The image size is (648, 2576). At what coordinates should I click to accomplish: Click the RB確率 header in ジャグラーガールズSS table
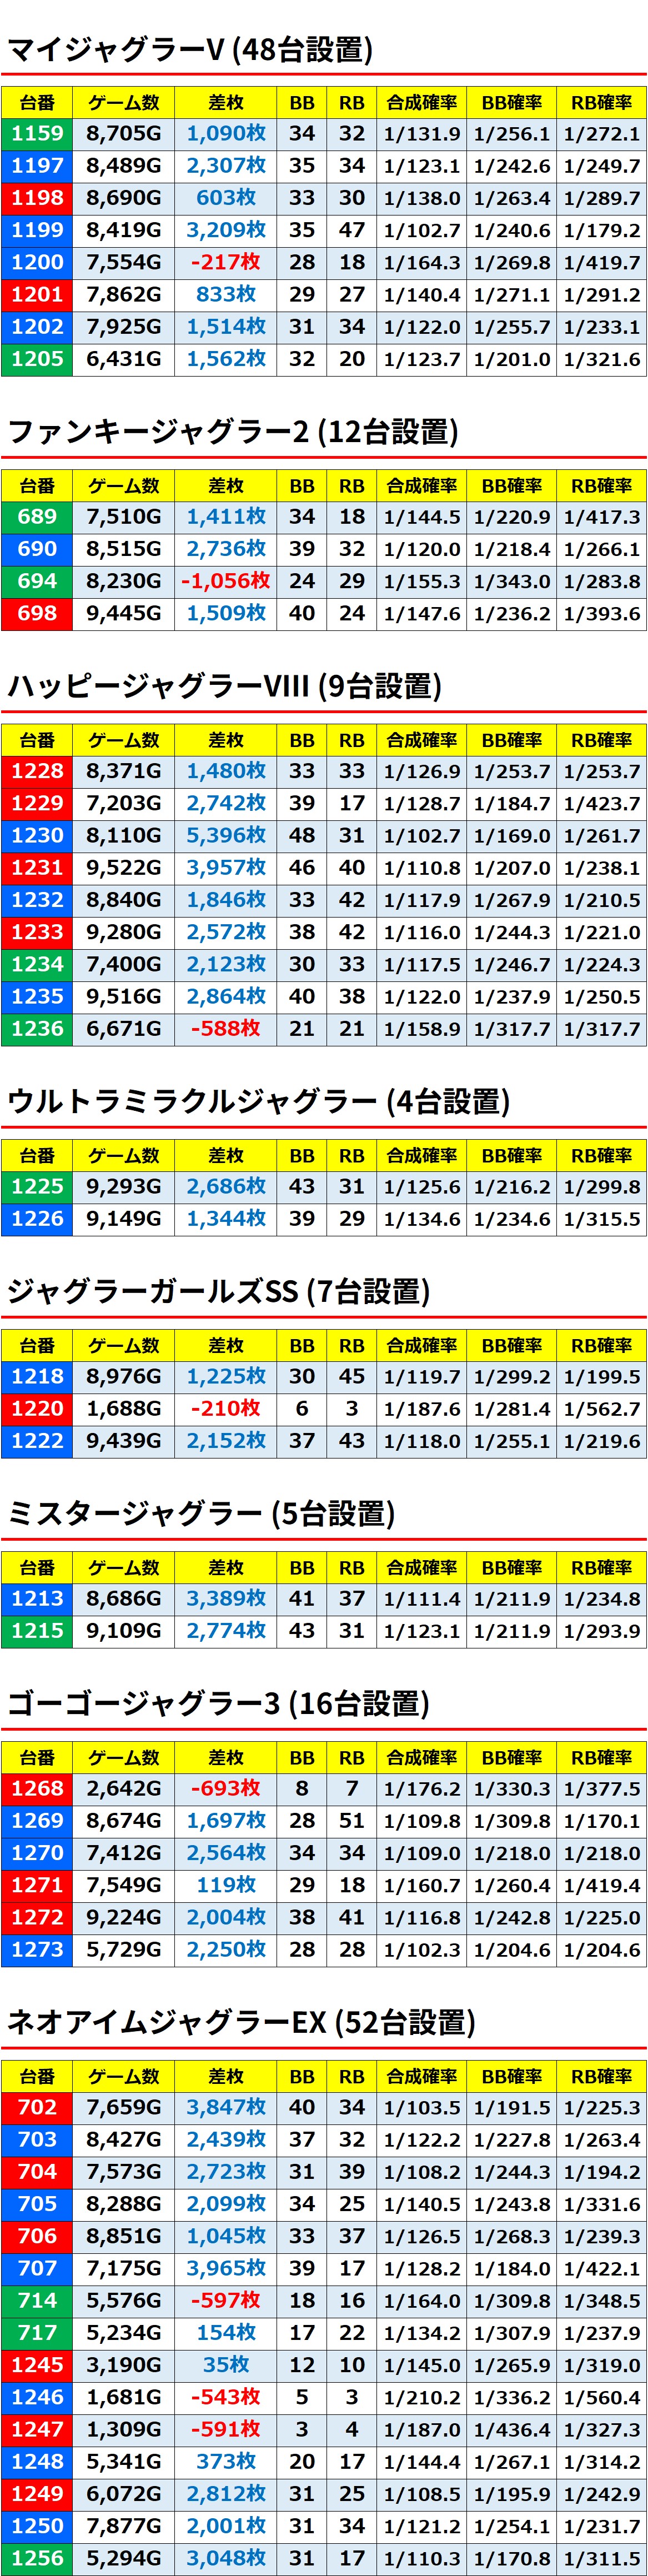(601, 1345)
